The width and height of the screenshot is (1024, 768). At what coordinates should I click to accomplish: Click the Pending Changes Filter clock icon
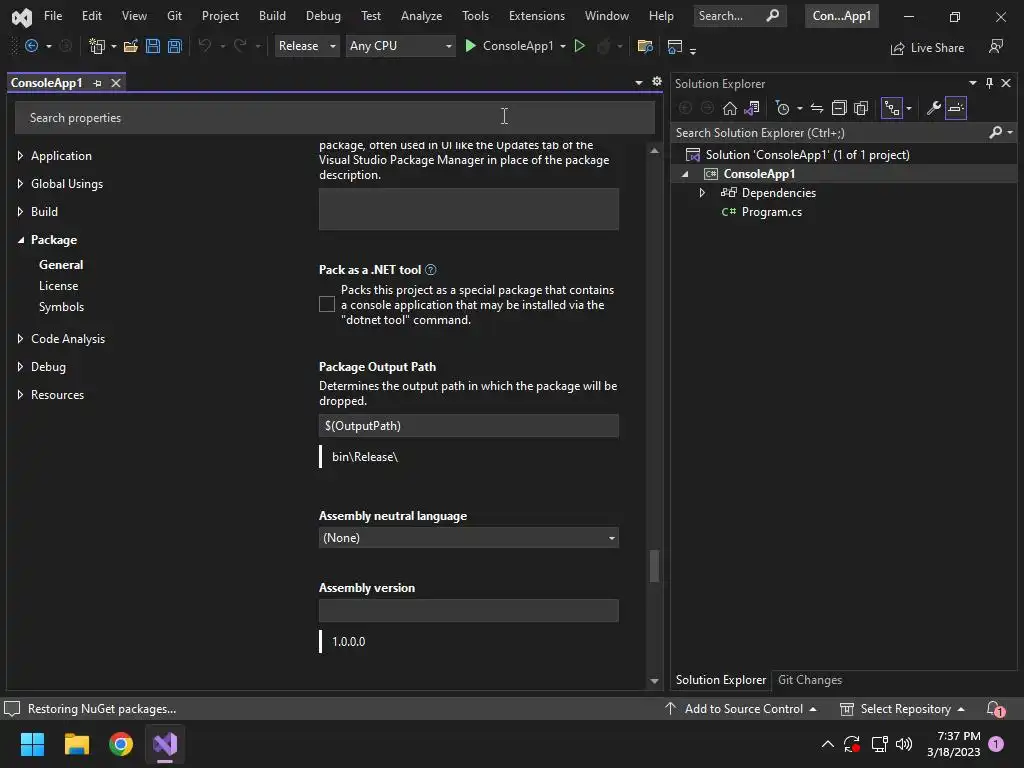pyautogui.click(x=782, y=108)
